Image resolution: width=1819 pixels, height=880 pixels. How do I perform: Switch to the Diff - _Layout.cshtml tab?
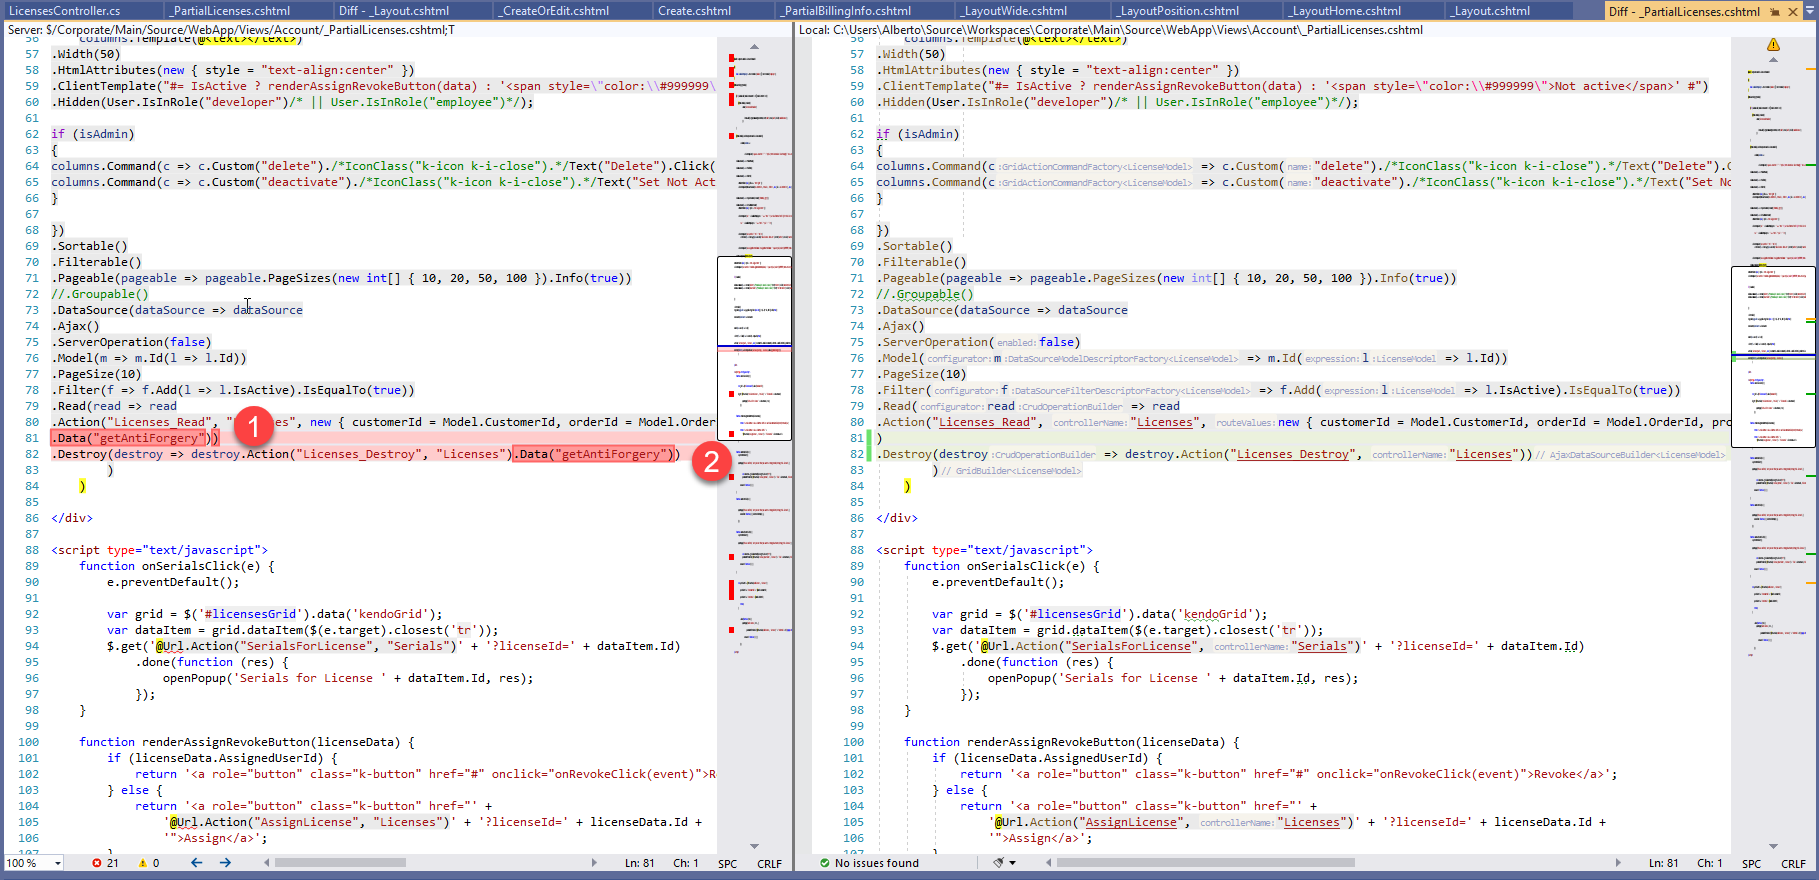(x=394, y=11)
